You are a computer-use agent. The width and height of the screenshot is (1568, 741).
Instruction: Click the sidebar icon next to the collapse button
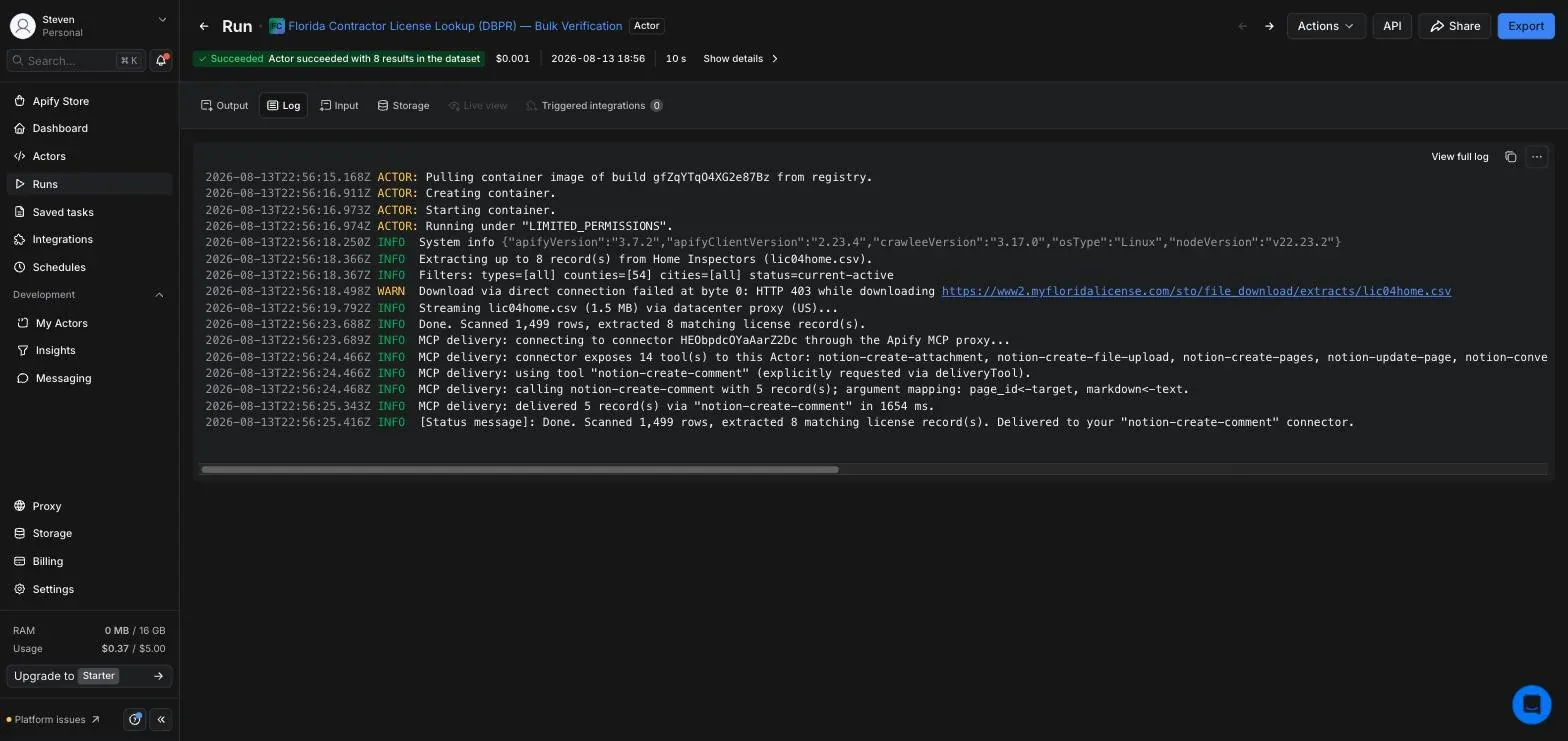(x=135, y=719)
